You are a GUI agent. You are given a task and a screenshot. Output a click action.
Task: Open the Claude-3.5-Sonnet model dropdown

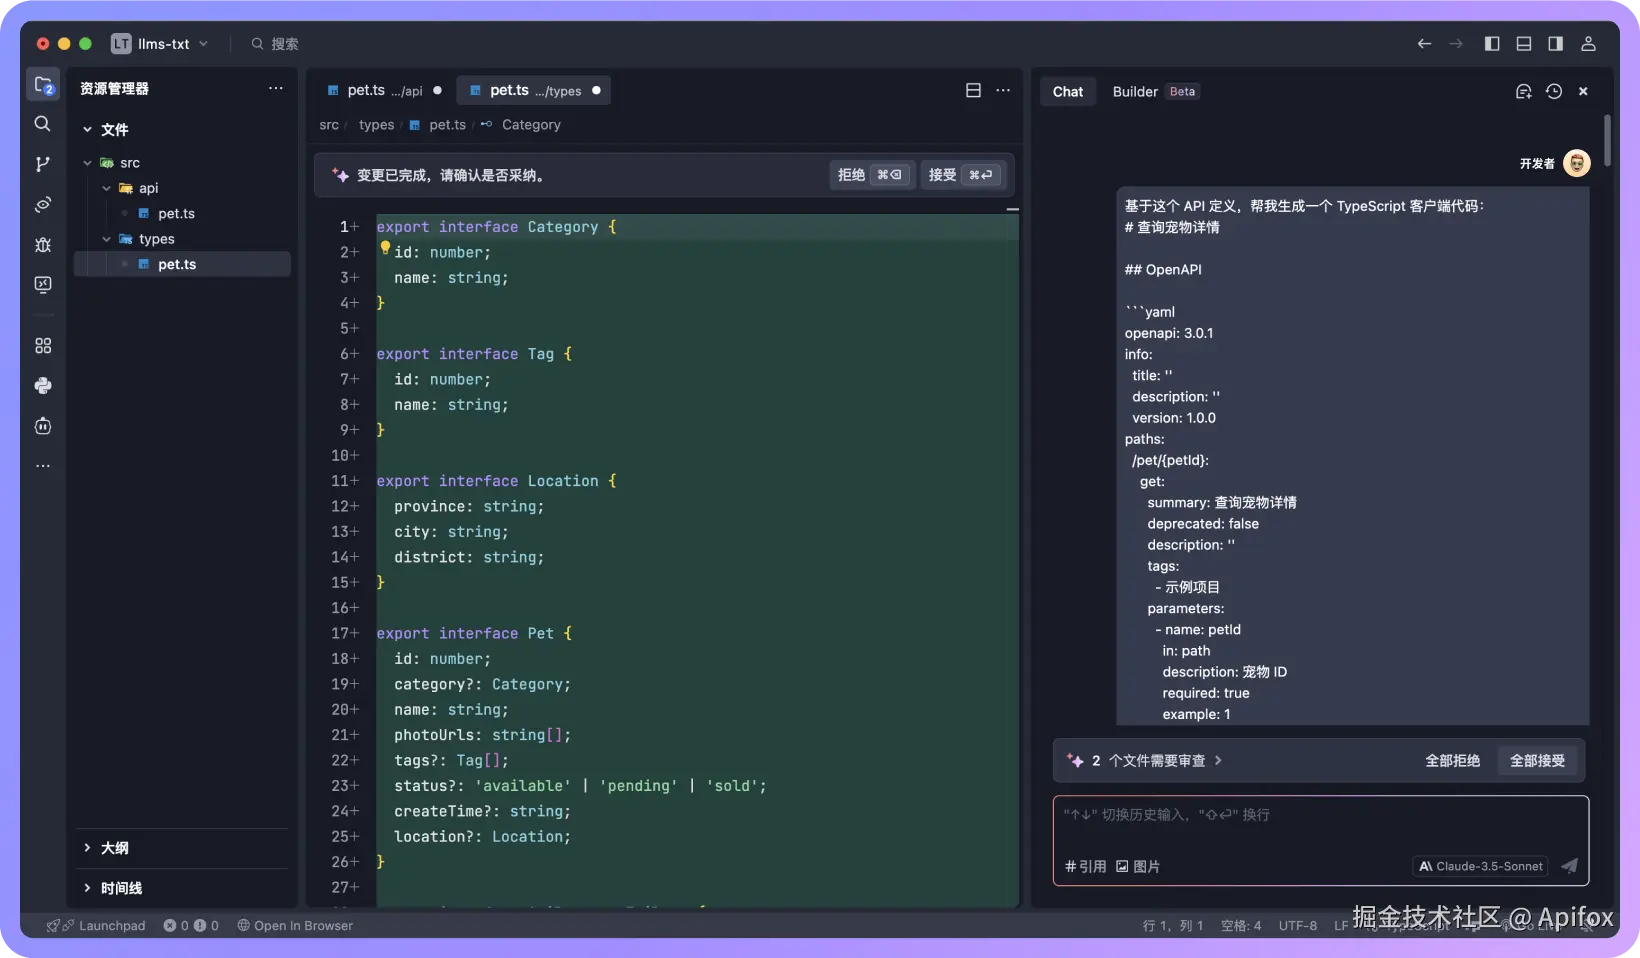pos(1480,866)
